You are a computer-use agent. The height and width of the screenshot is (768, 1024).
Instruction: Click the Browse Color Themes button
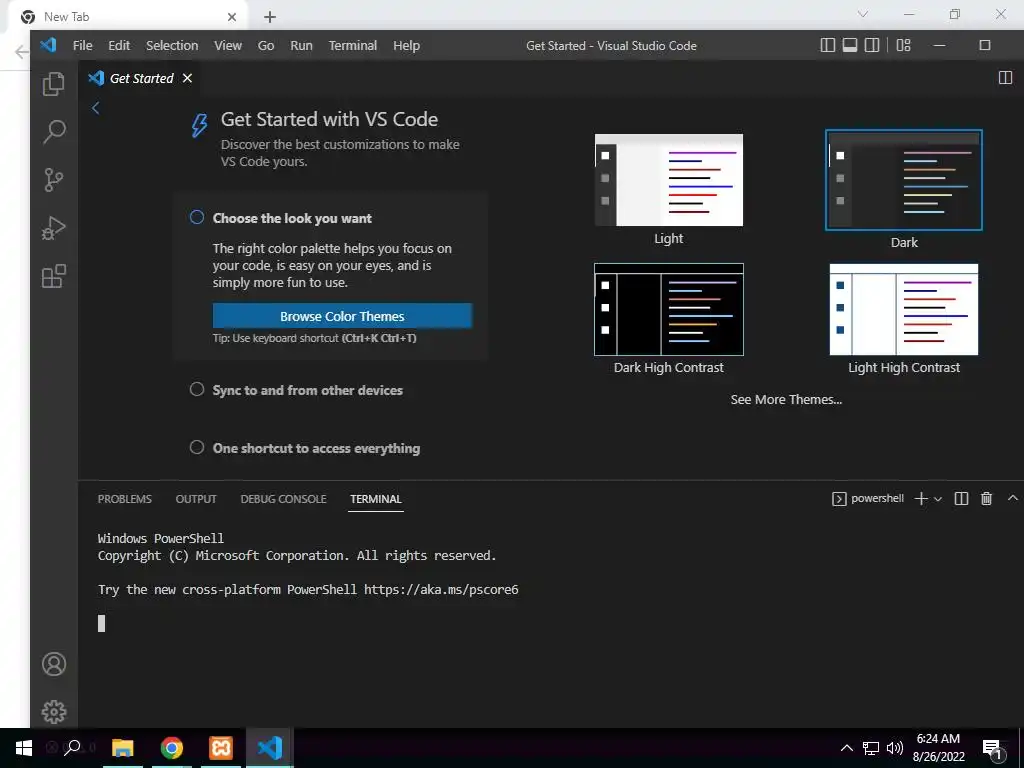click(x=342, y=316)
